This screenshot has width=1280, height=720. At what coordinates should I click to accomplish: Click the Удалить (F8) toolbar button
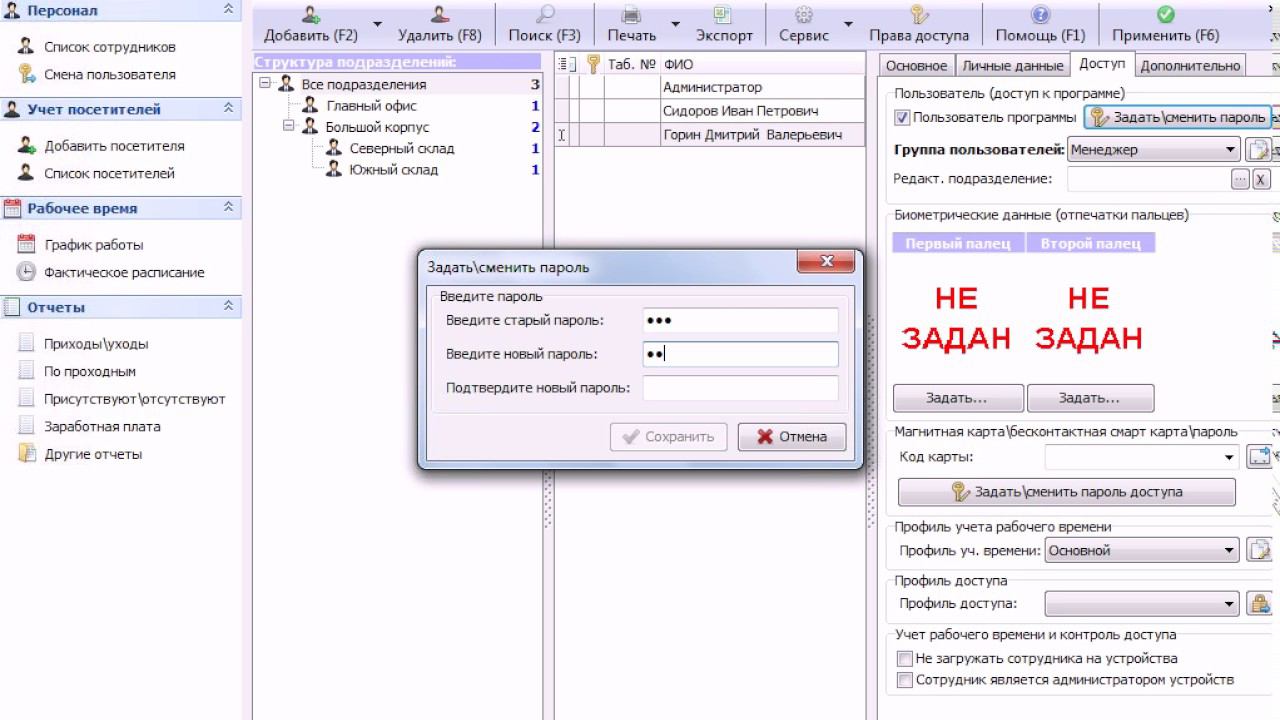click(439, 25)
